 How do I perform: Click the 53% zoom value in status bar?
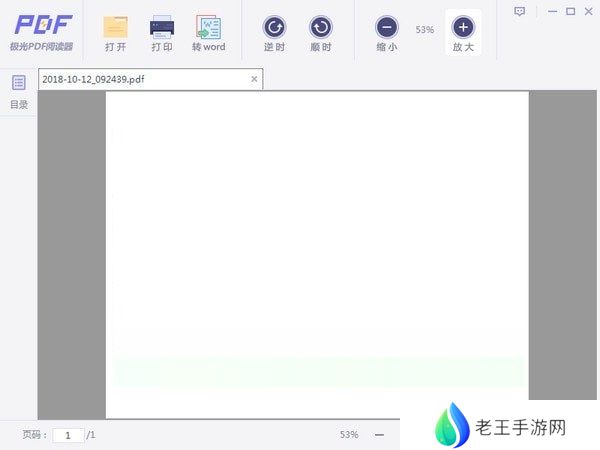pyautogui.click(x=349, y=435)
